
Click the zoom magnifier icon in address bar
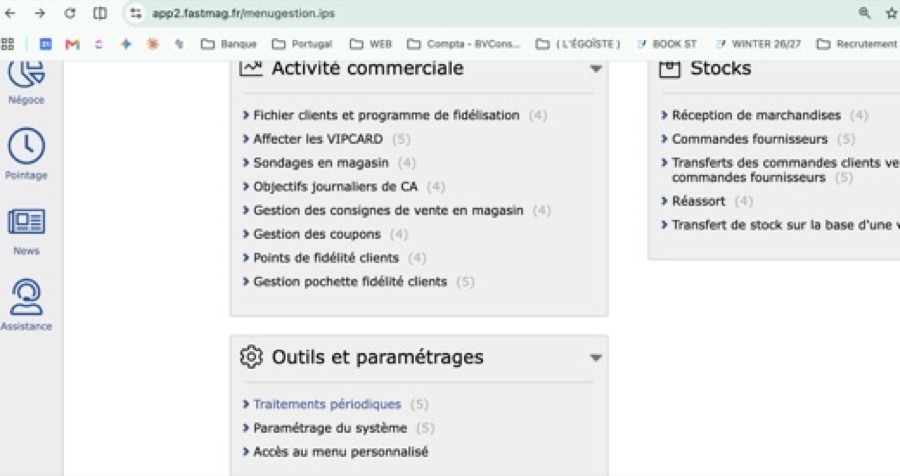[x=864, y=13]
